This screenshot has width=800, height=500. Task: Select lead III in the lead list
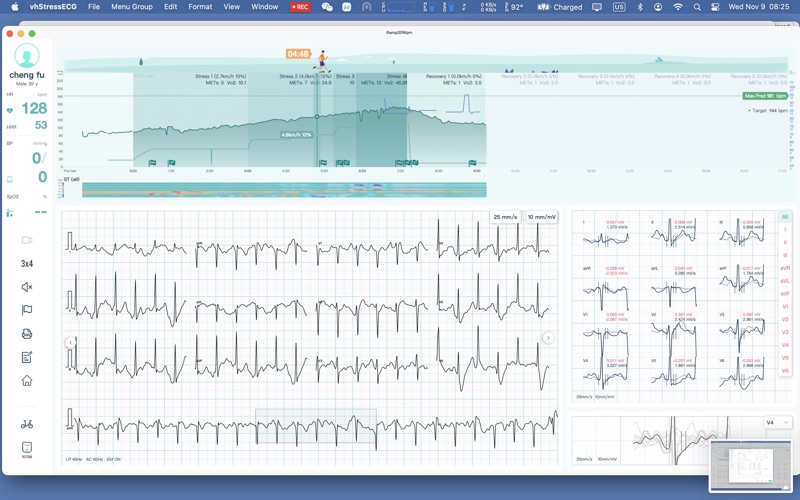click(x=785, y=255)
